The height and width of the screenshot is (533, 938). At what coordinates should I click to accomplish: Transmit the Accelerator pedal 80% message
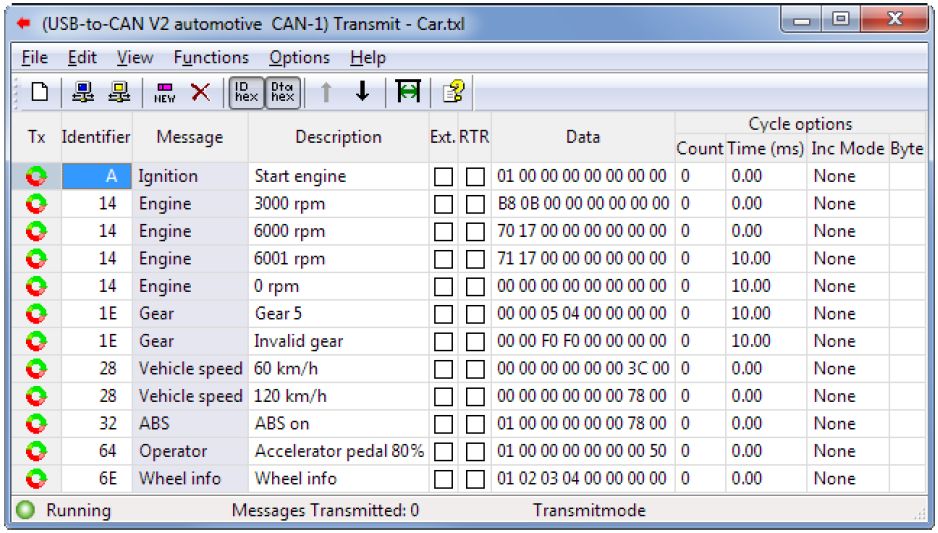[x=36, y=452]
